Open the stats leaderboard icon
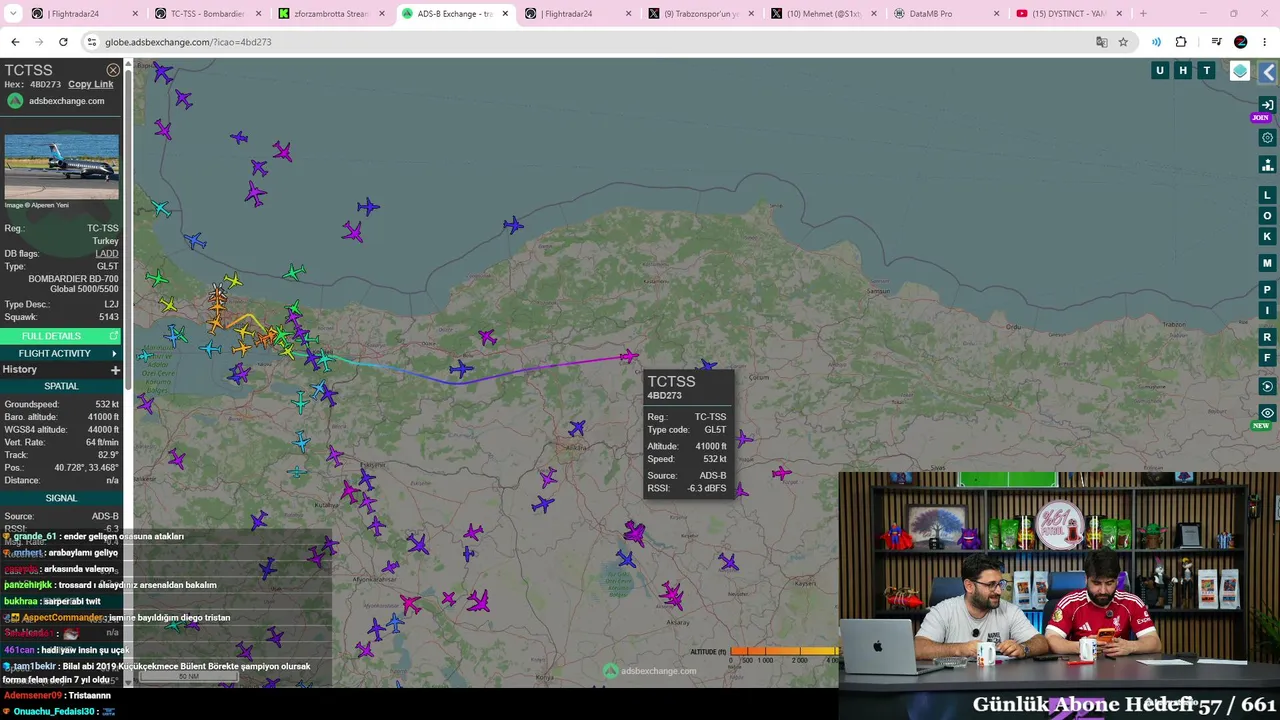Viewport: 1280px width, 720px height. tap(1268, 165)
